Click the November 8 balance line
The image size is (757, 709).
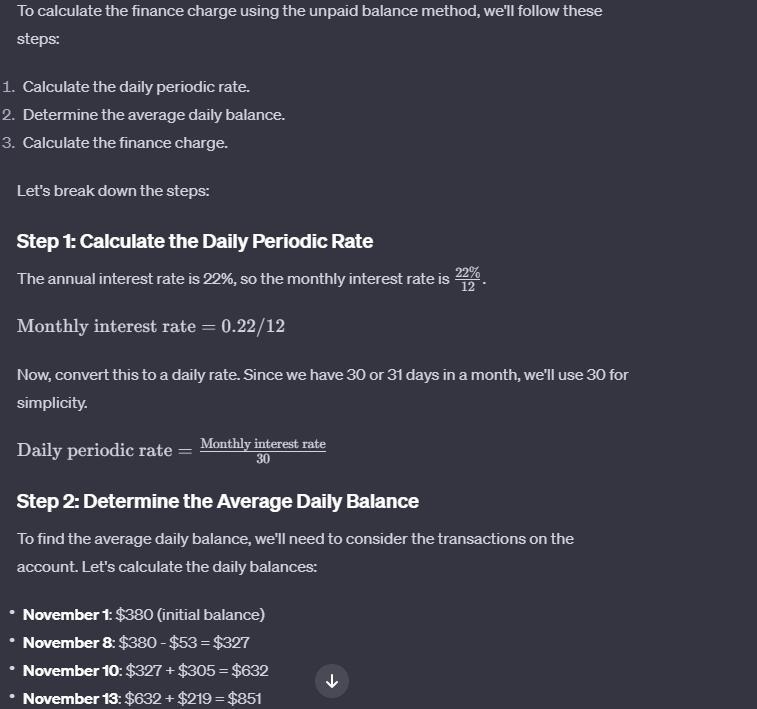[136, 643]
